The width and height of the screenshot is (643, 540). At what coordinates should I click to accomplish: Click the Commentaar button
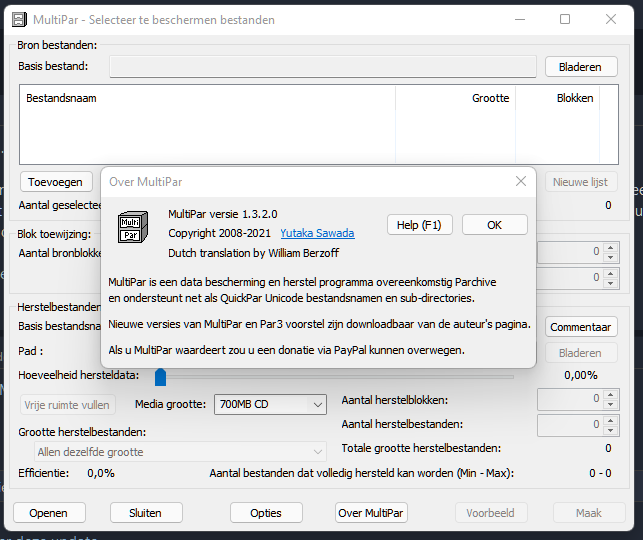click(581, 327)
